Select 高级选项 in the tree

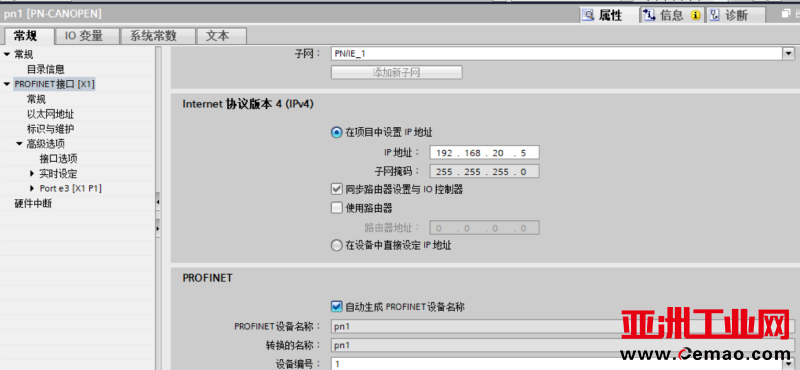click(45, 144)
